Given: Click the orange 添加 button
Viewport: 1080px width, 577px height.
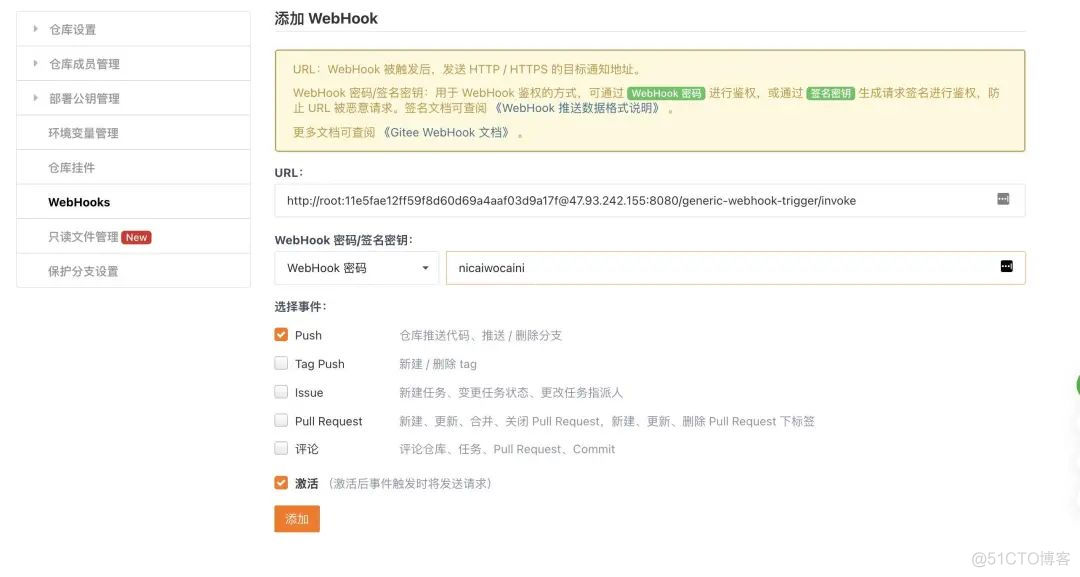Looking at the screenshot, I should tap(296, 518).
